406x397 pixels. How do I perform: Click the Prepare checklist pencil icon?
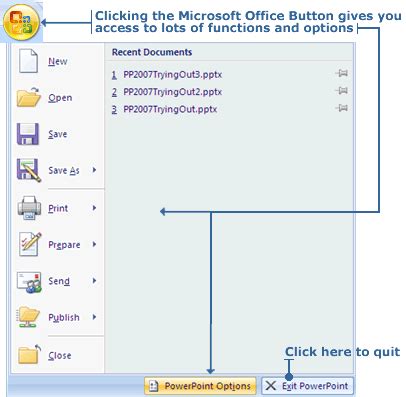[30, 244]
